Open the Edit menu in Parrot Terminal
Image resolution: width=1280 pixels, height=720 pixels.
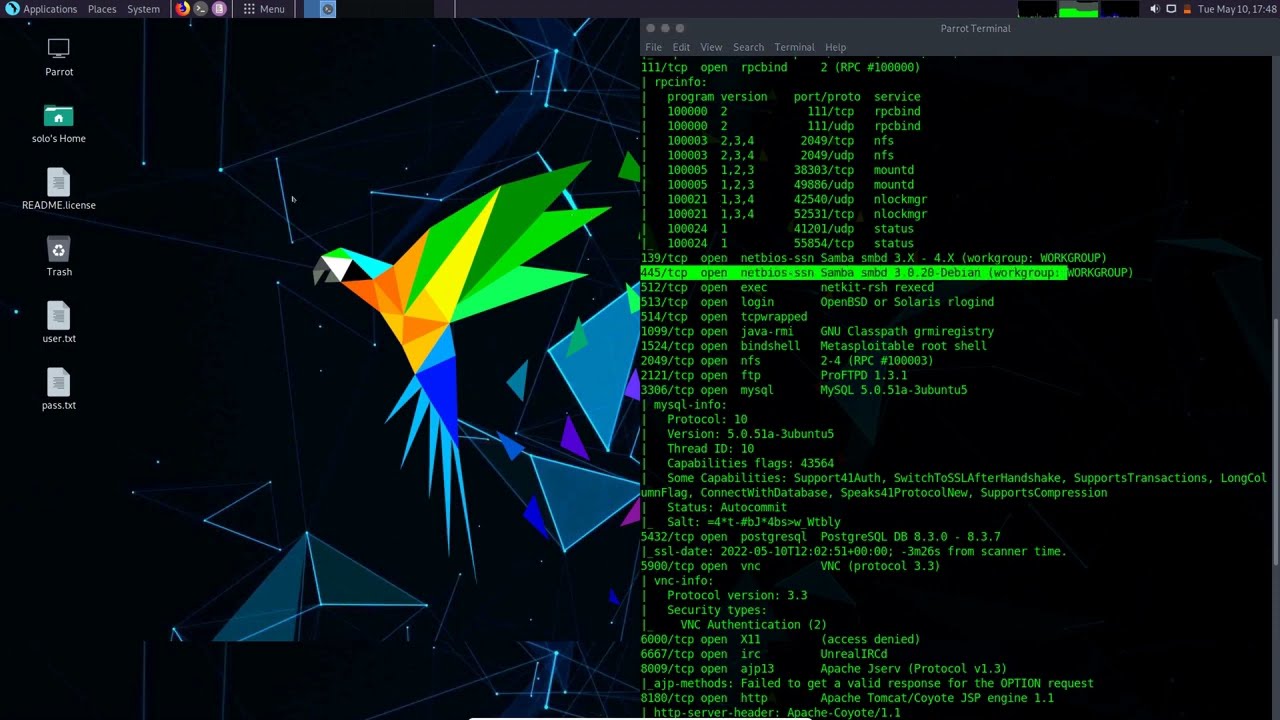(x=681, y=47)
